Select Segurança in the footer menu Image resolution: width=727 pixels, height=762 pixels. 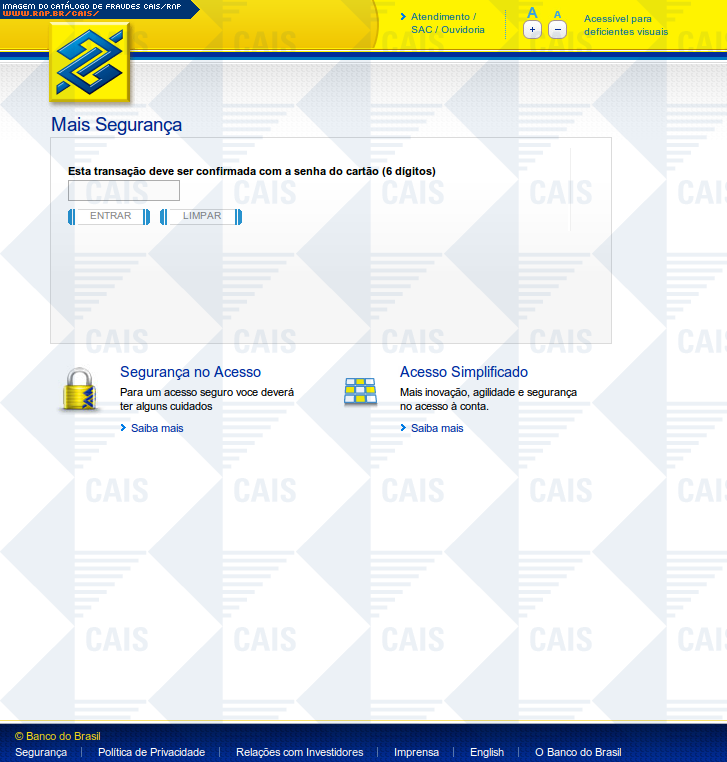click(x=41, y=752)
